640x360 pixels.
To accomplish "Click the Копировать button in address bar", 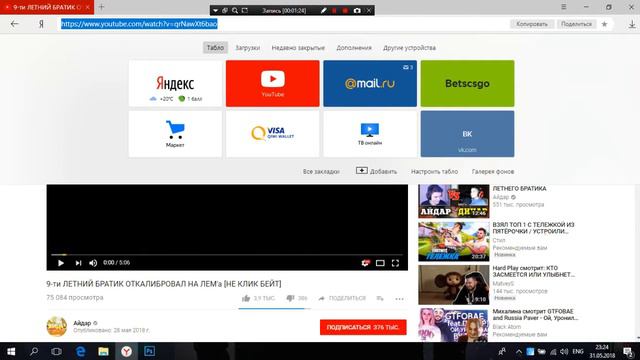I will [x=532, y=24].
